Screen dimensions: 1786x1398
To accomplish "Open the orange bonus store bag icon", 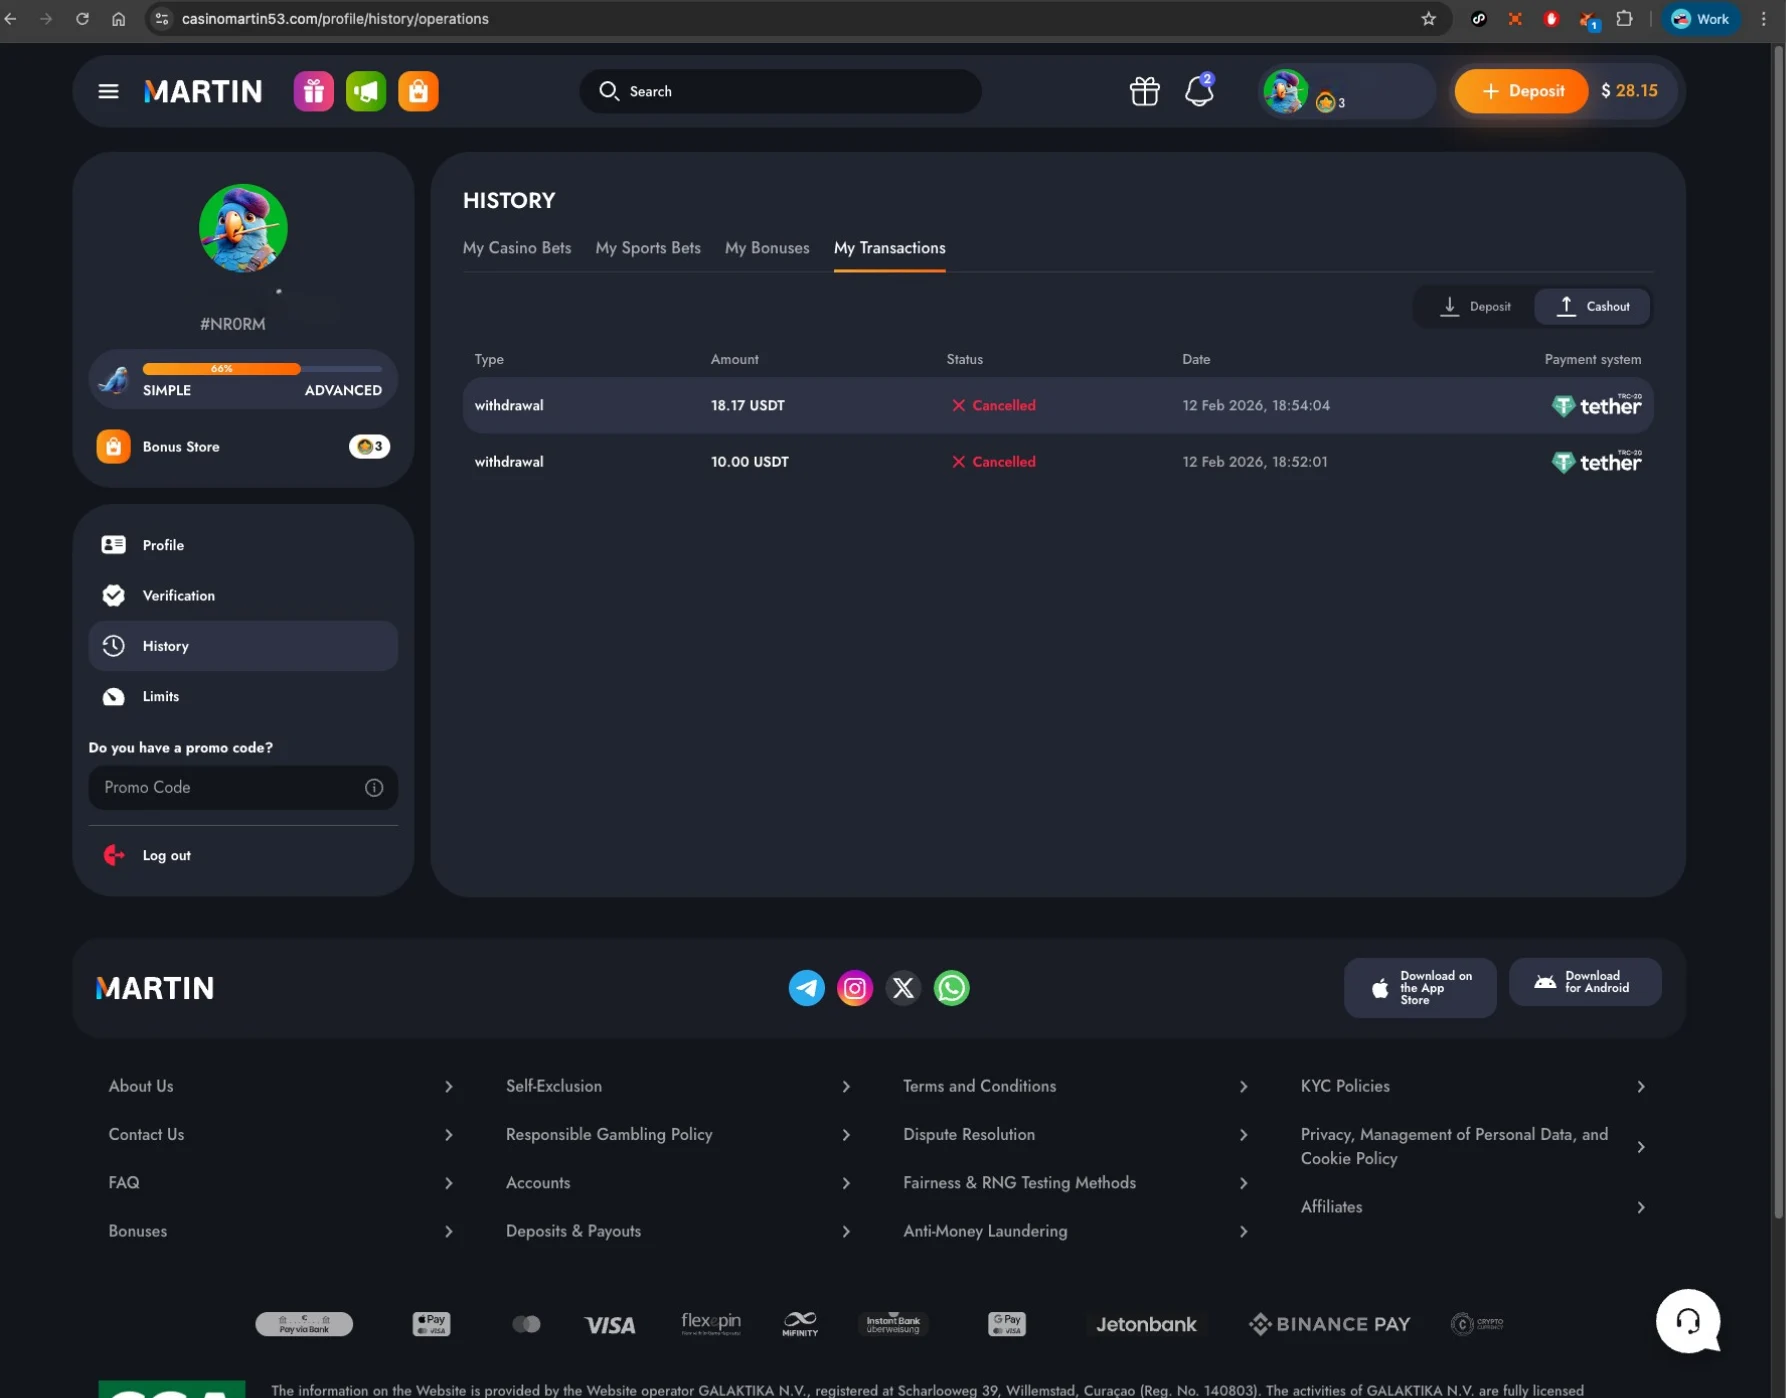I will point(418,91).
